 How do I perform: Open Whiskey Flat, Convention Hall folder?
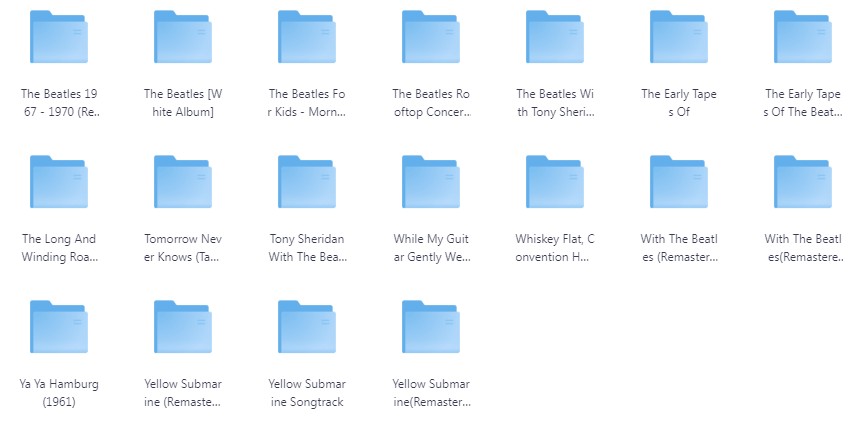click(x=555, y=181)
